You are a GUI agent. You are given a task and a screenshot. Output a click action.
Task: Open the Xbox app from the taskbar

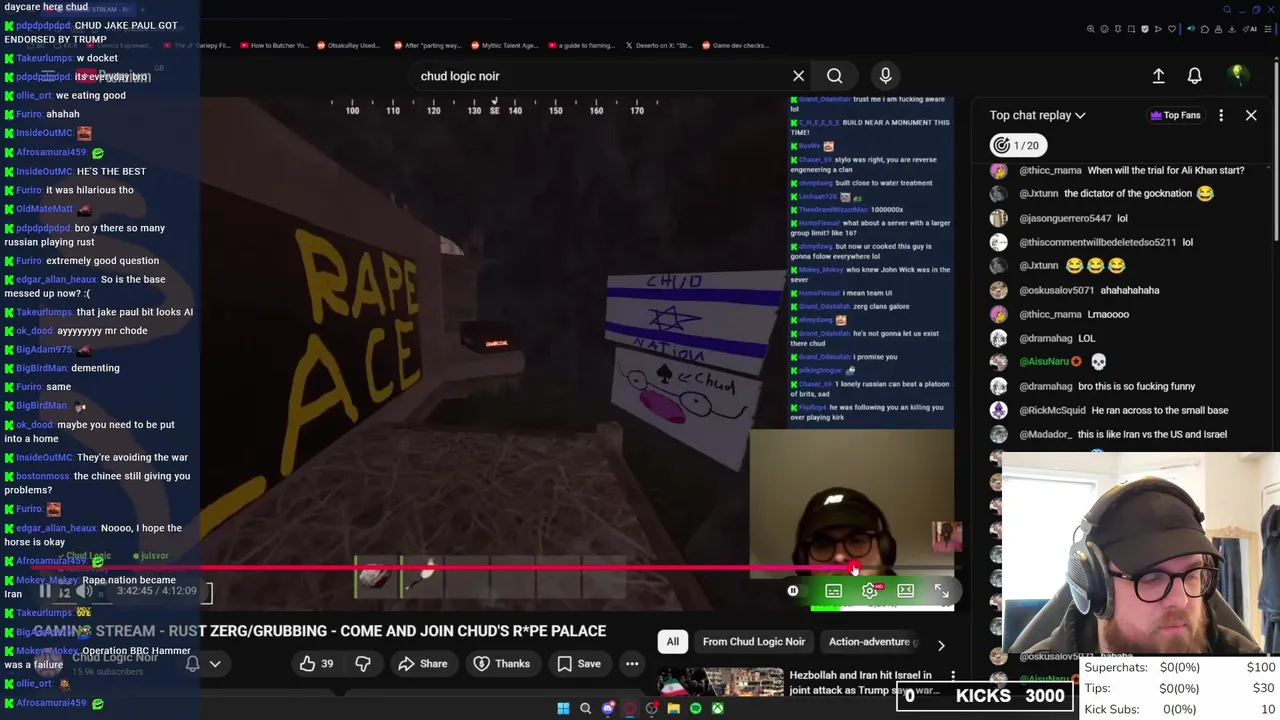[718, 708]
